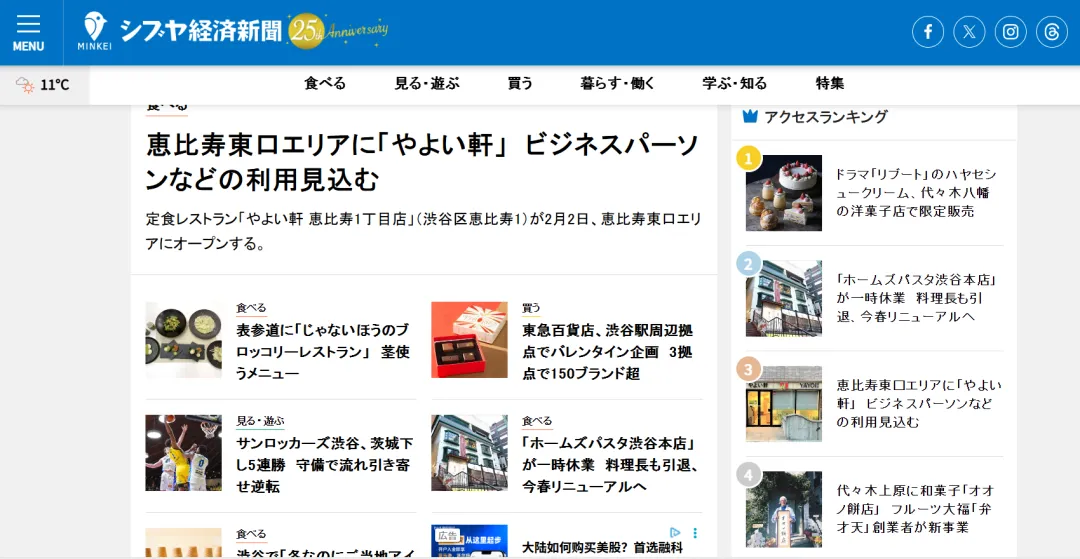Open the Threads social icon
Screen dimensions: 1080x559
click(x=1052, y=32)
